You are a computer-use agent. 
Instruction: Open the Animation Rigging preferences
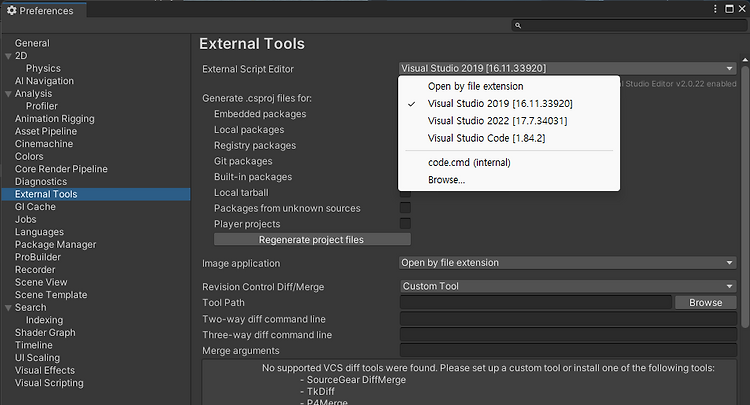coord(55,119)
